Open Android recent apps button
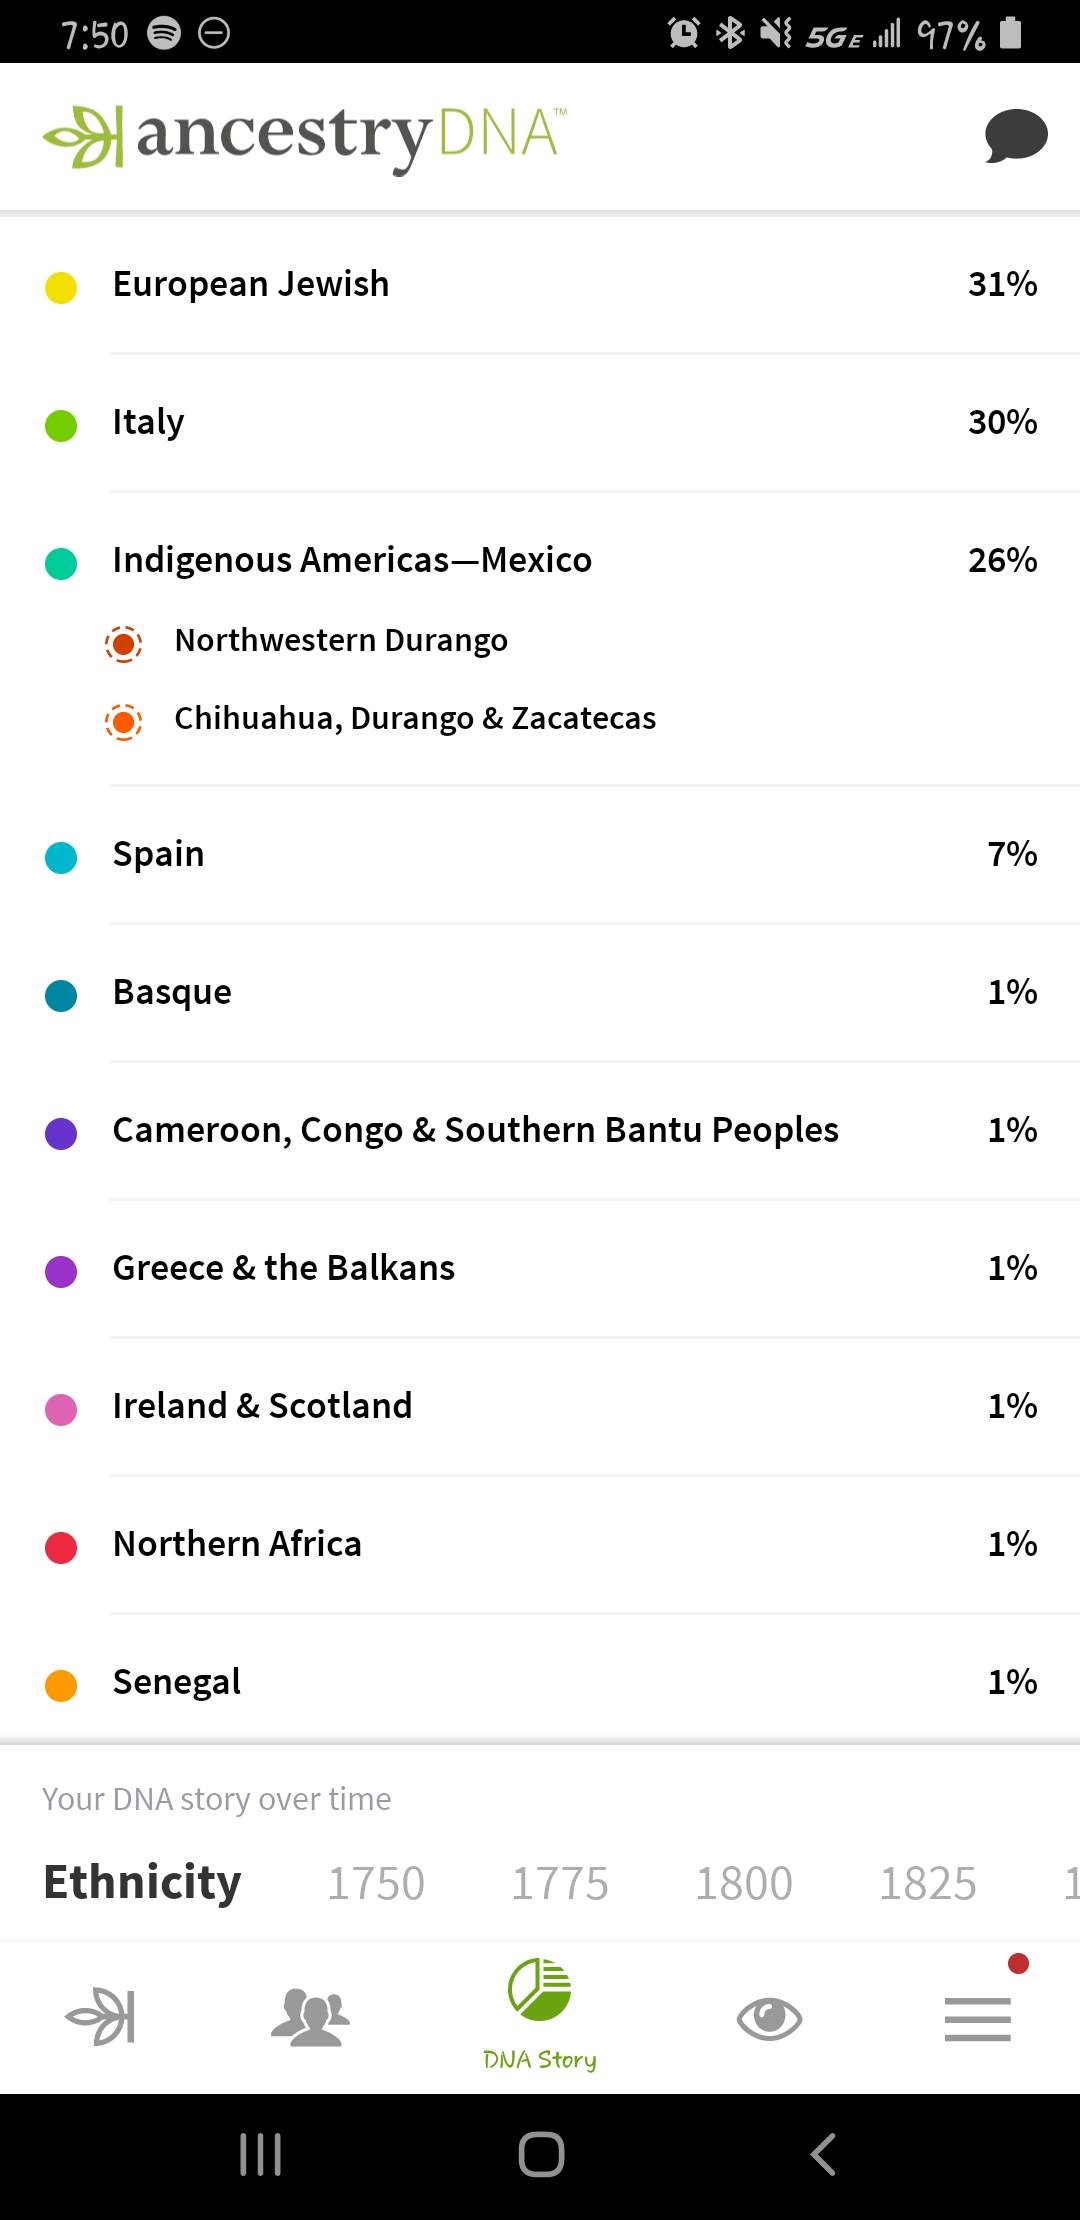Screen dimensions: 1080x2220 point(261,2154)
